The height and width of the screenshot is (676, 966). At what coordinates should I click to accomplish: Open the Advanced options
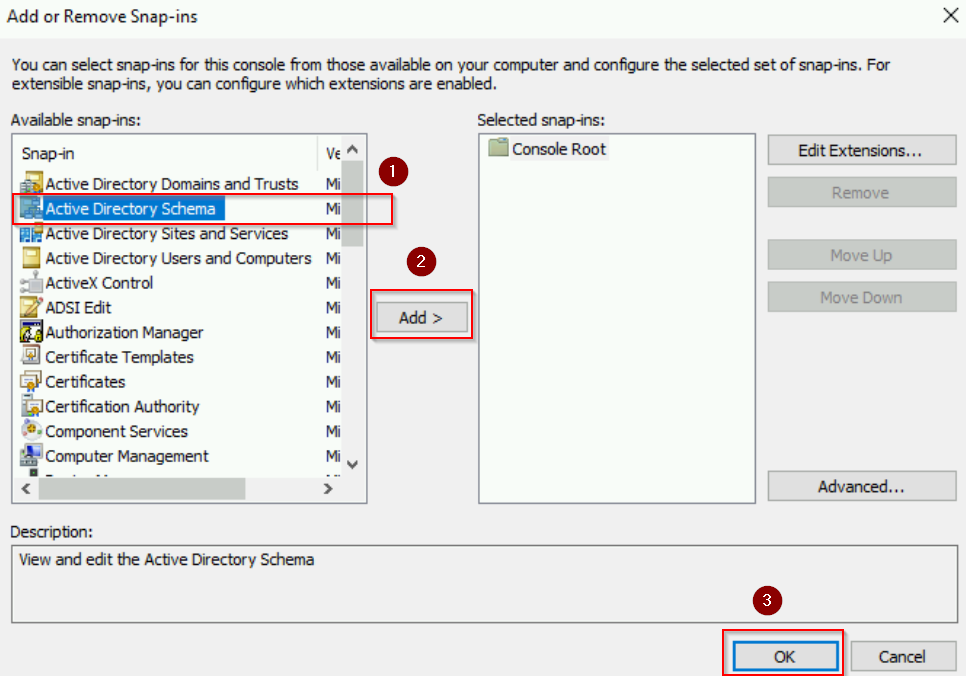[x=861, y=486]
